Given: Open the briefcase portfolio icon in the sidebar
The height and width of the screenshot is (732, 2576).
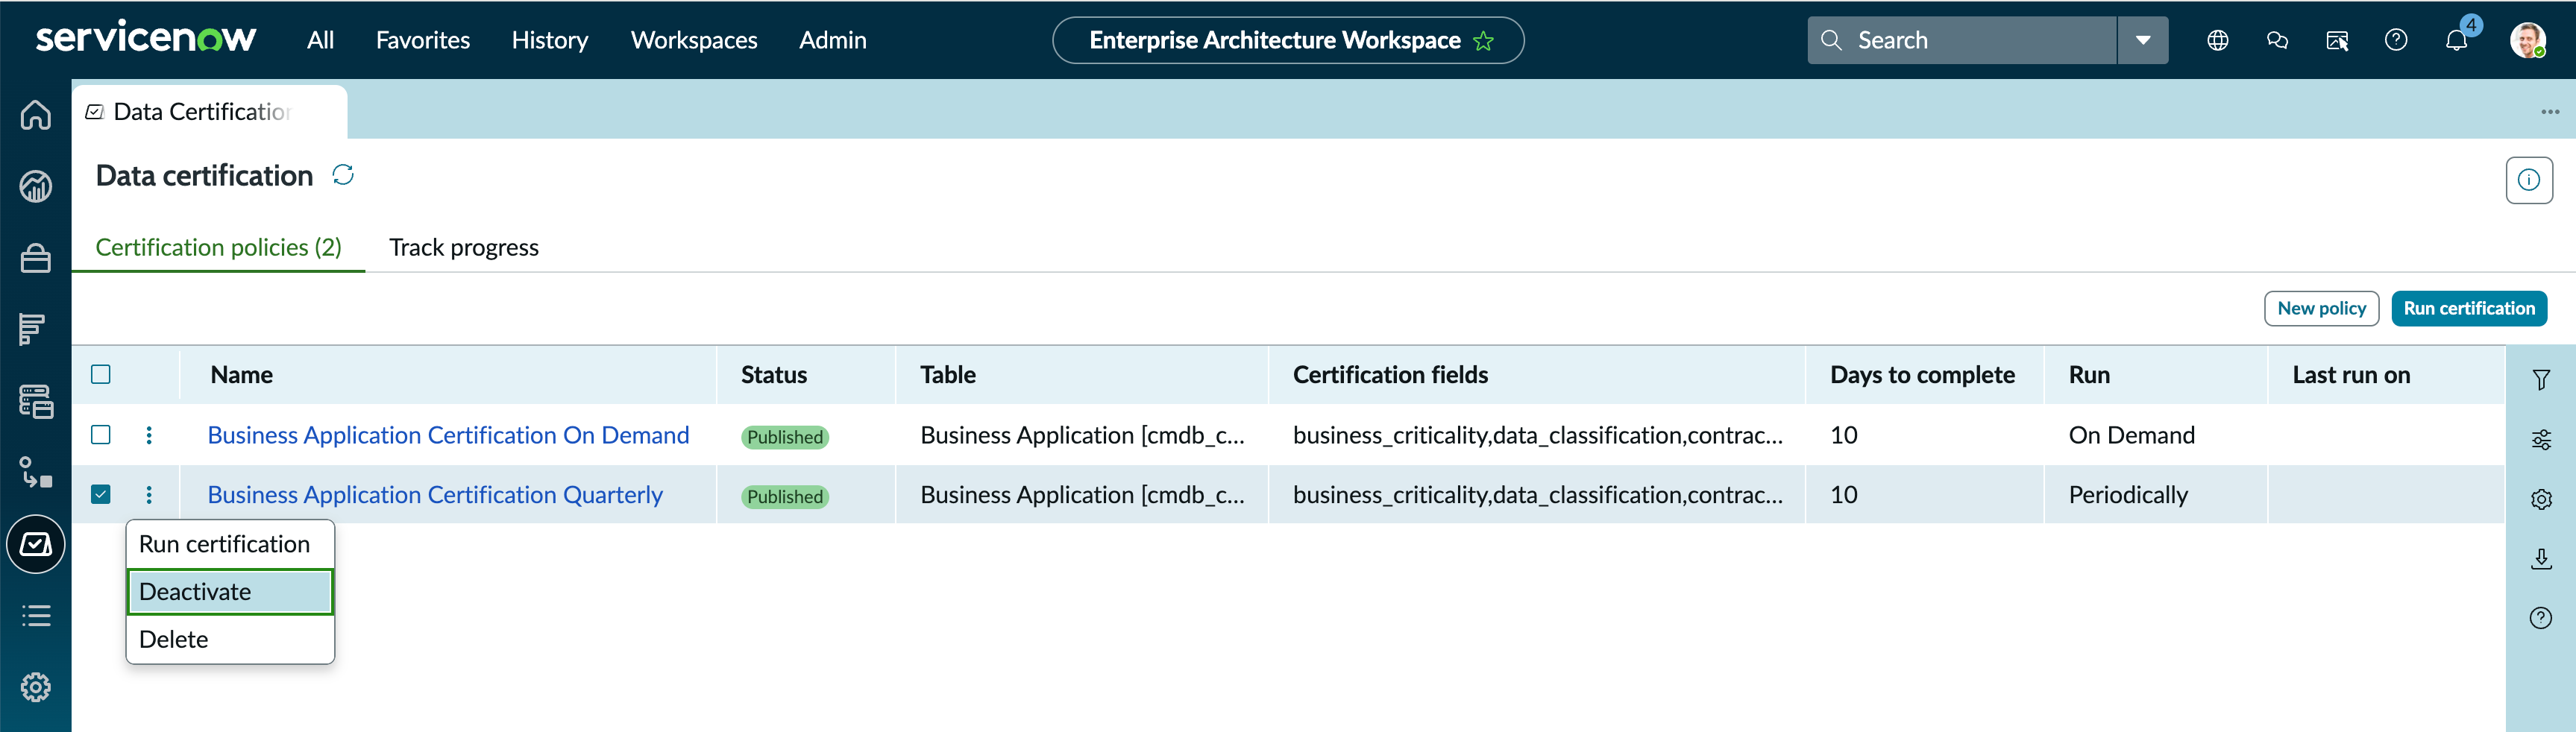Looking at the screenshot, I should click(36, 258).
